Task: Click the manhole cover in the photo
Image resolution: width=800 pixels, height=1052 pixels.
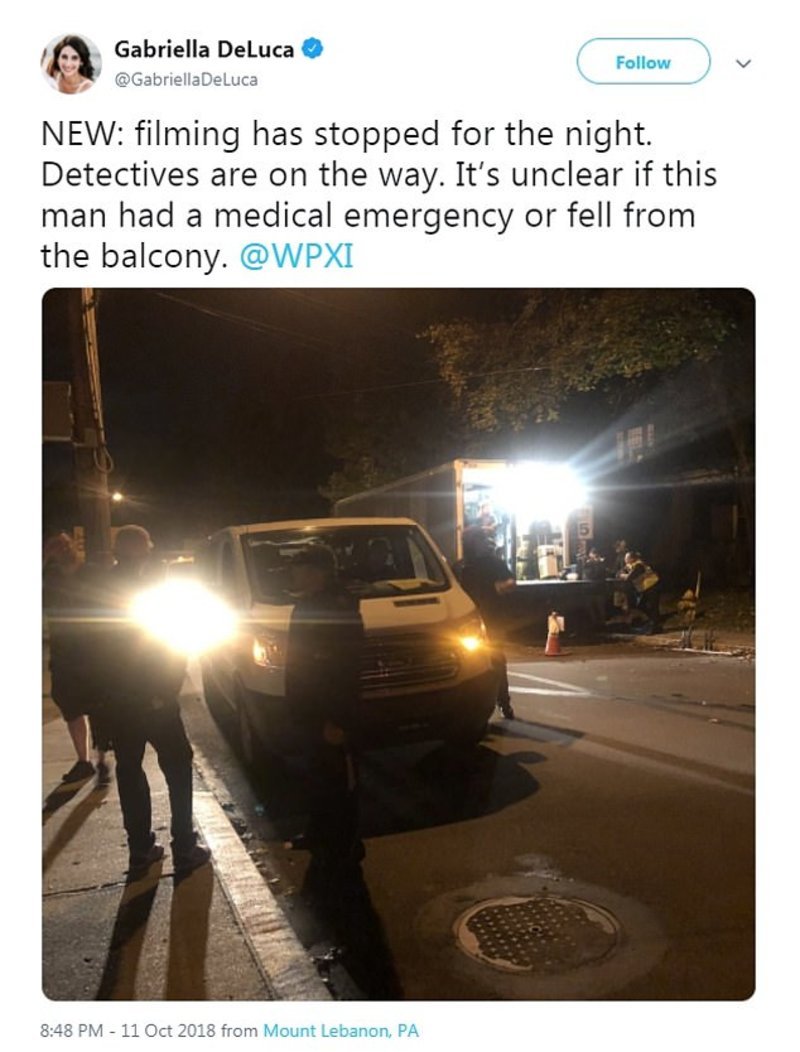Action: coord(536,933)
